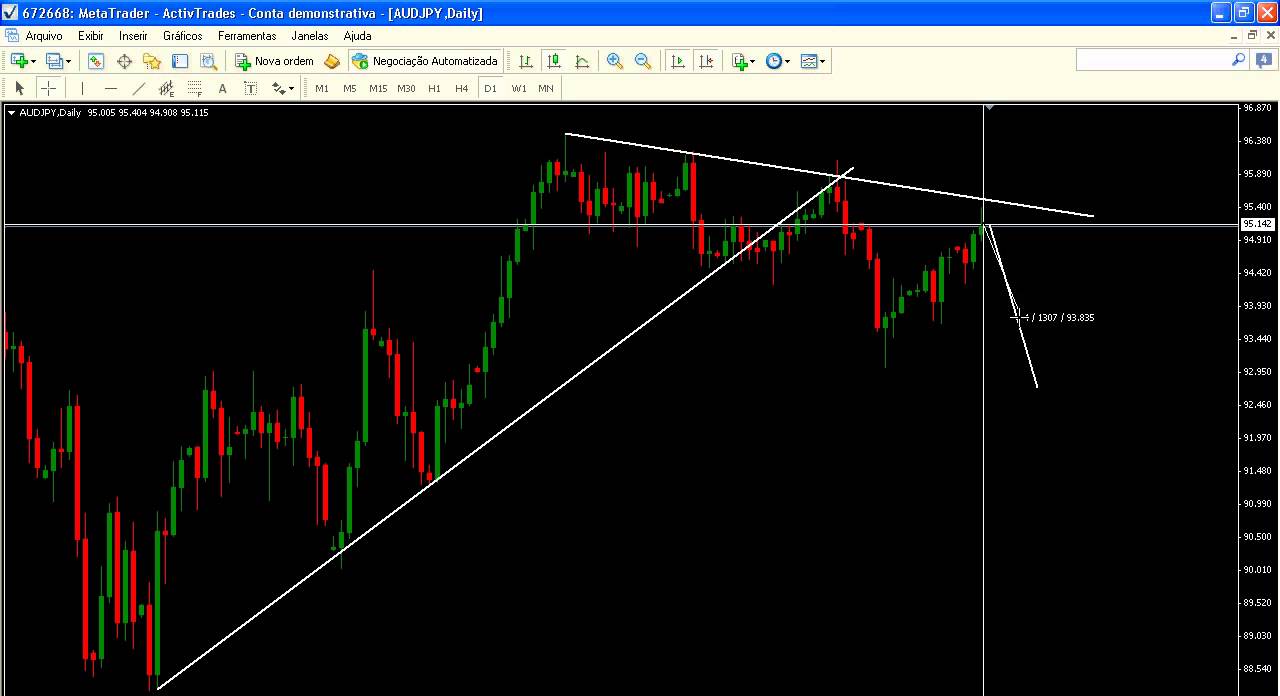Open the Ferramentas menu
Viewport: 1280px width, 696px height.
(247, 35)
